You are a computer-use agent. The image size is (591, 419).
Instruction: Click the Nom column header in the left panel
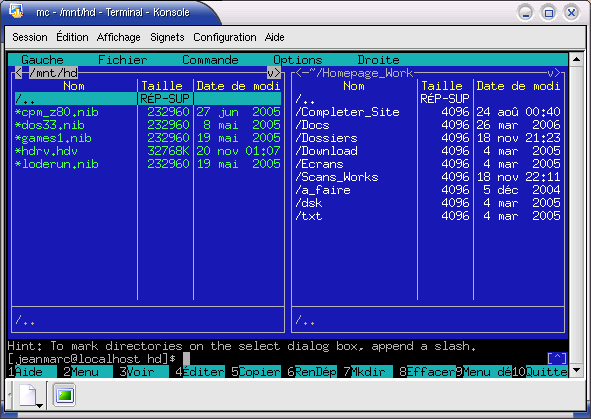click(x=74, y=86)
